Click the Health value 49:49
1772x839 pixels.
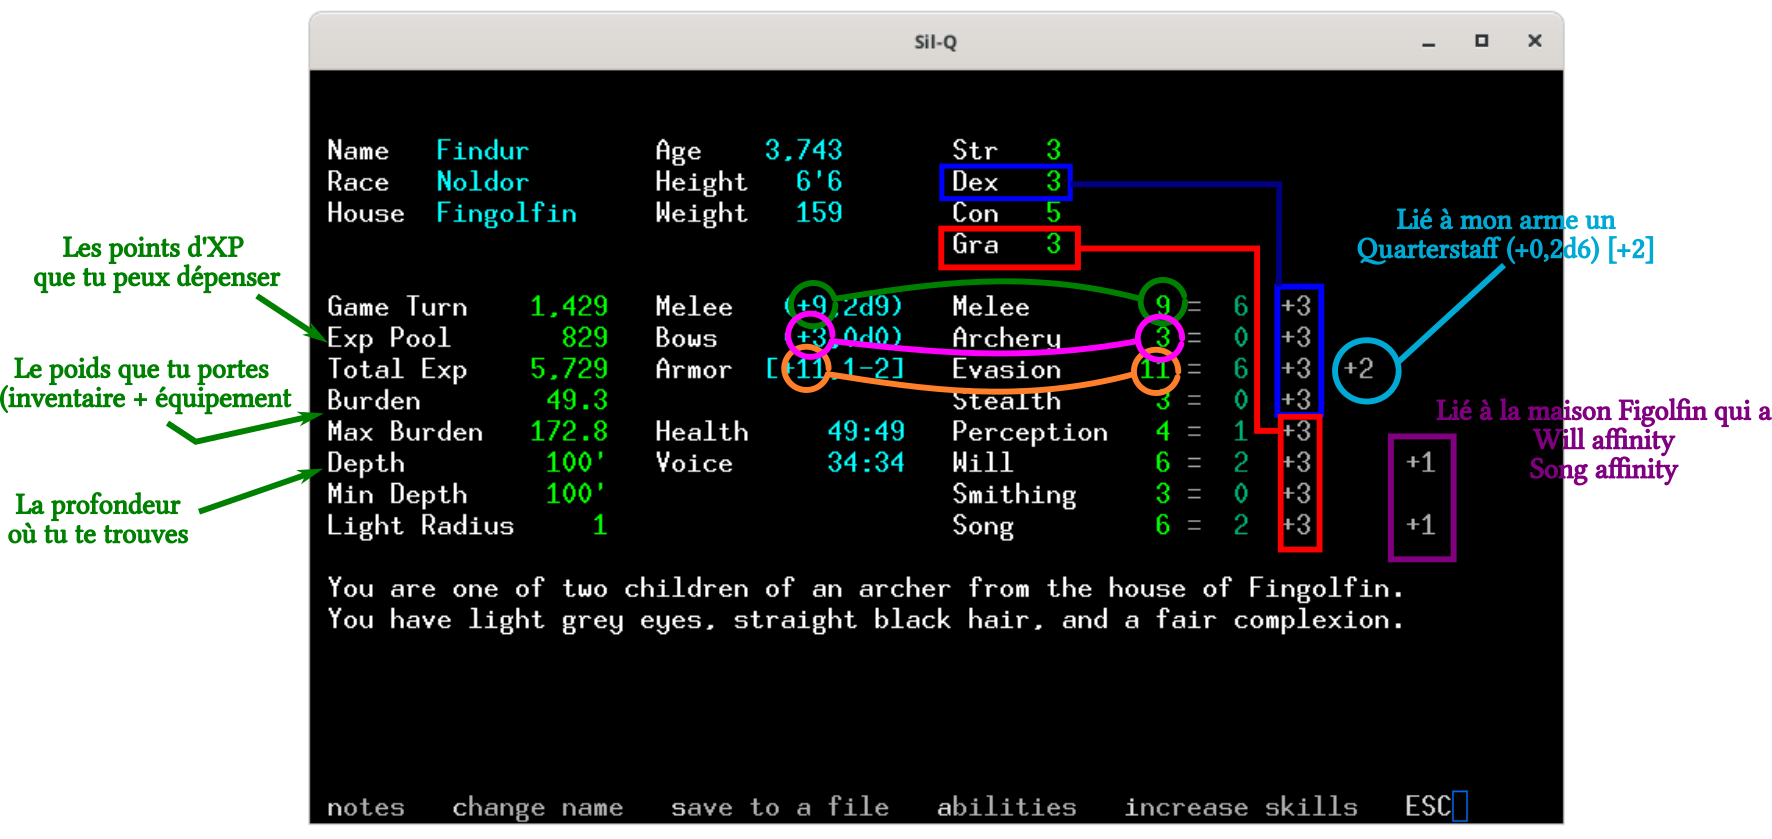pyautogui.click(x=865, y=432)
